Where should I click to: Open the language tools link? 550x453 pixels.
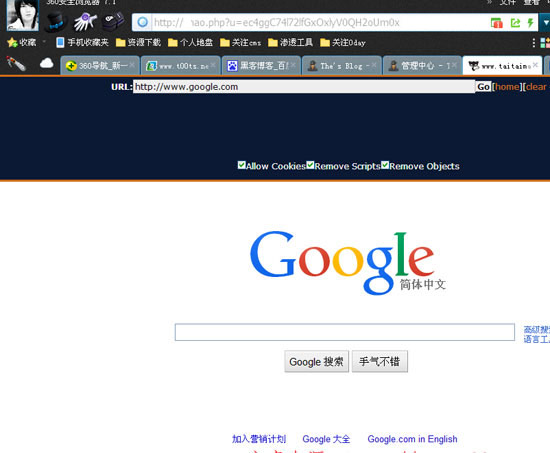(537, 339)
